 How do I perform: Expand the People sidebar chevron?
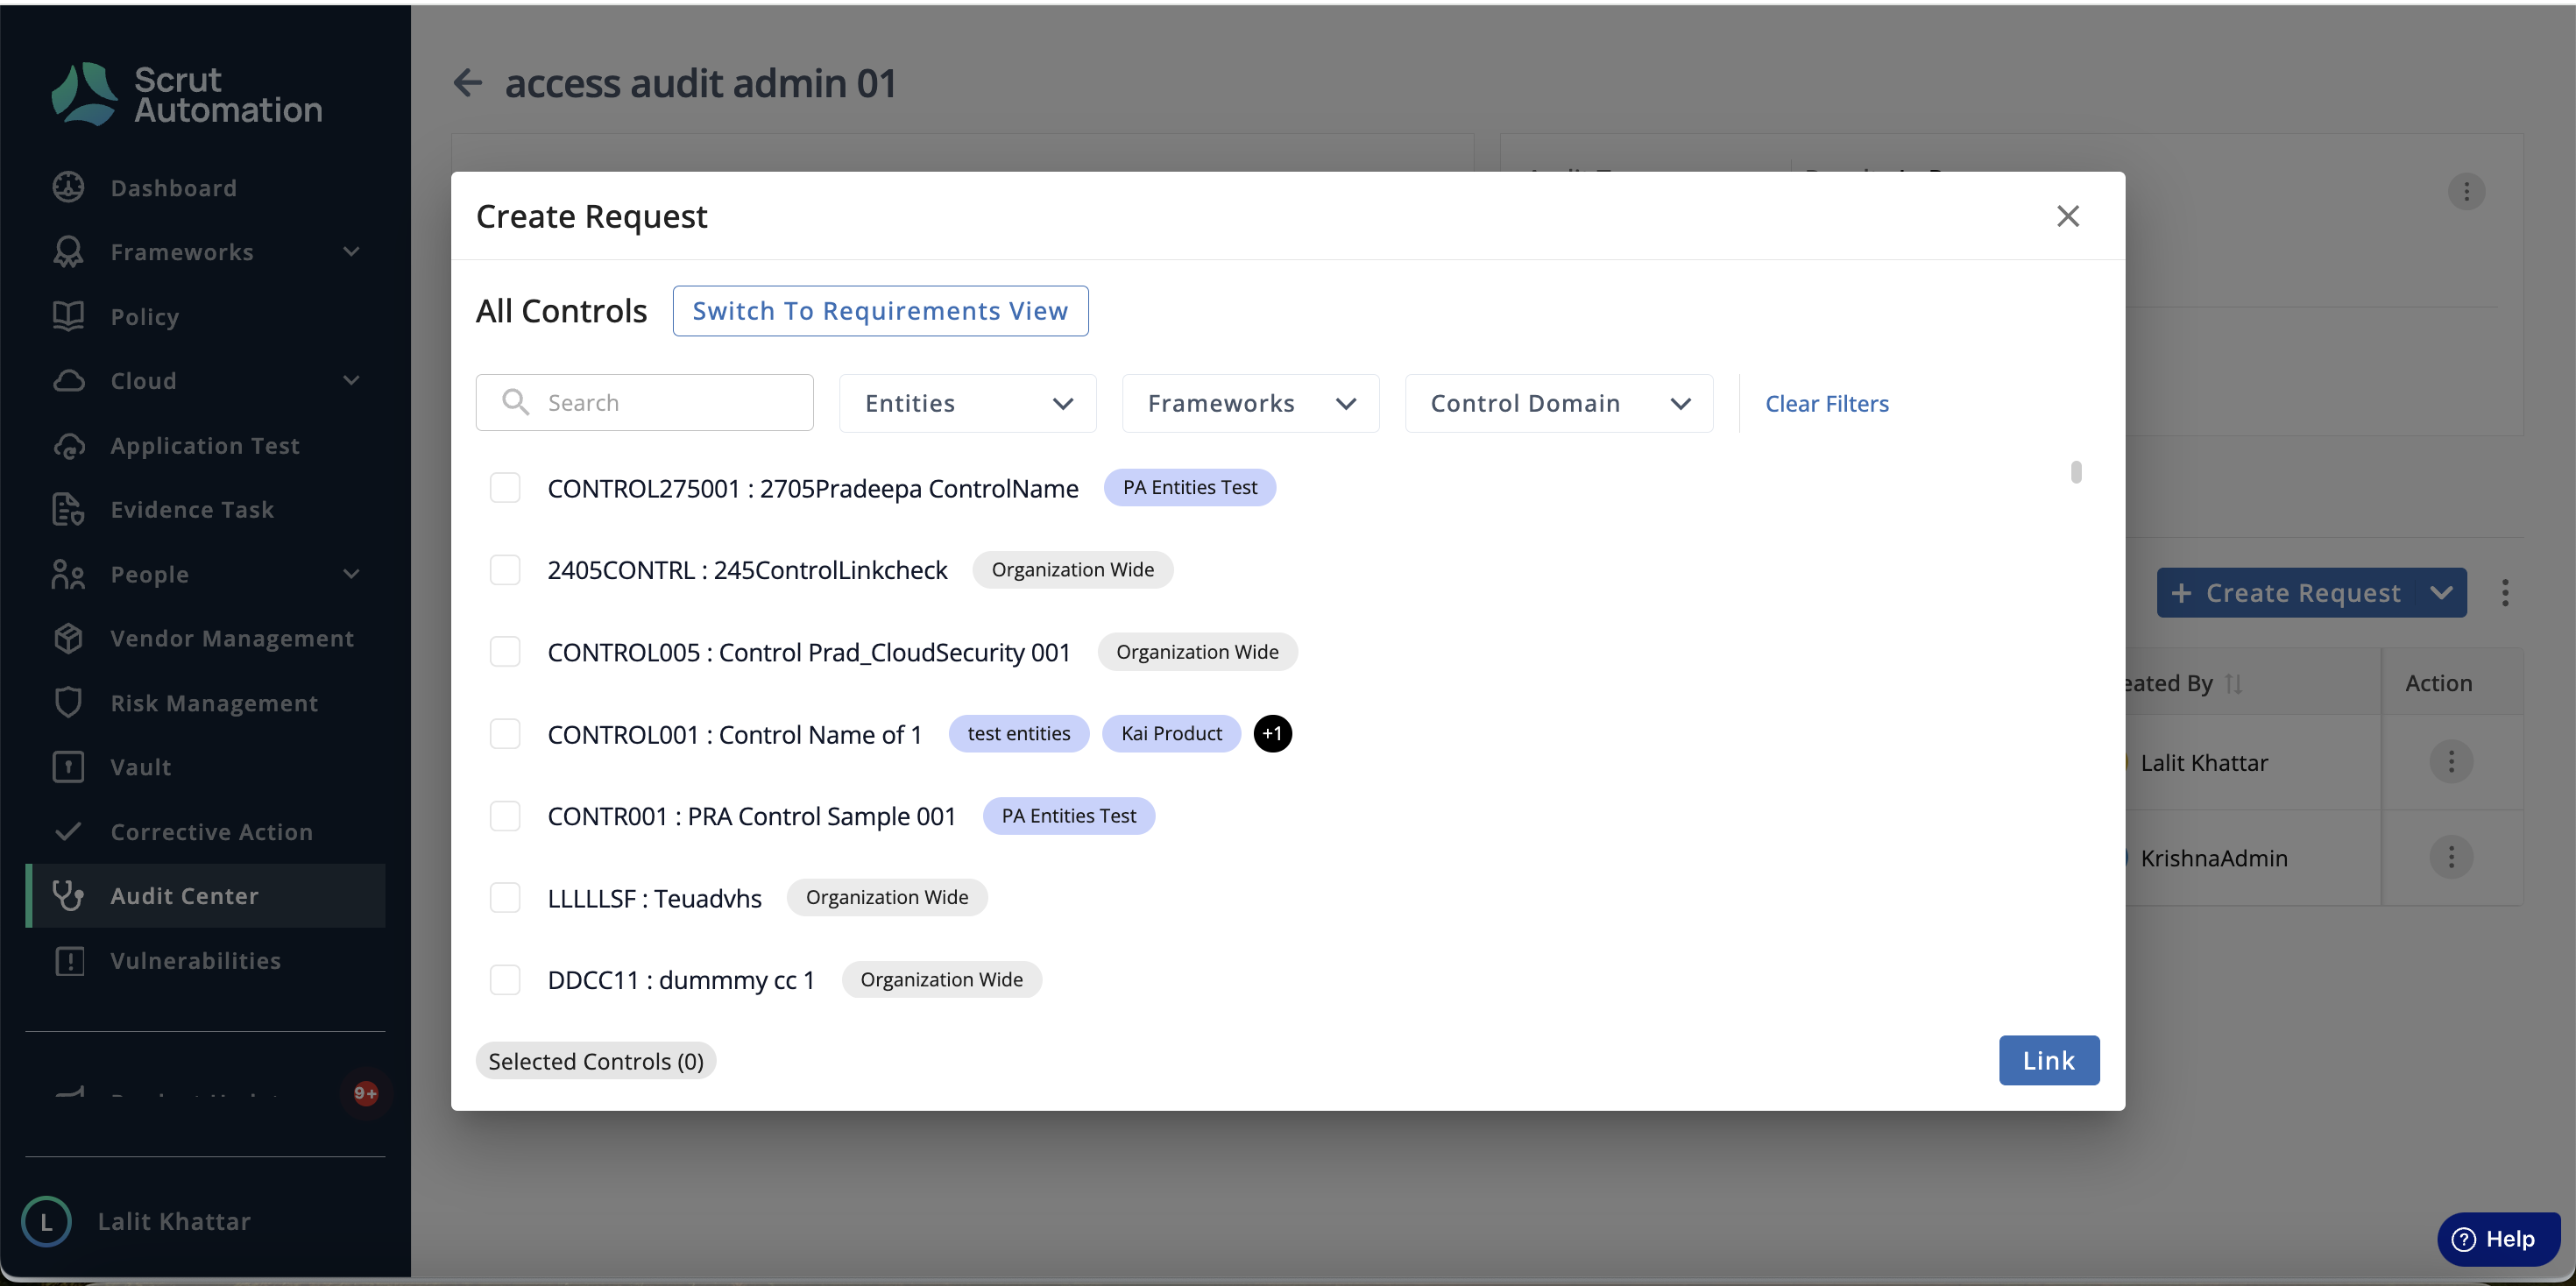click(x=351, y=574)
